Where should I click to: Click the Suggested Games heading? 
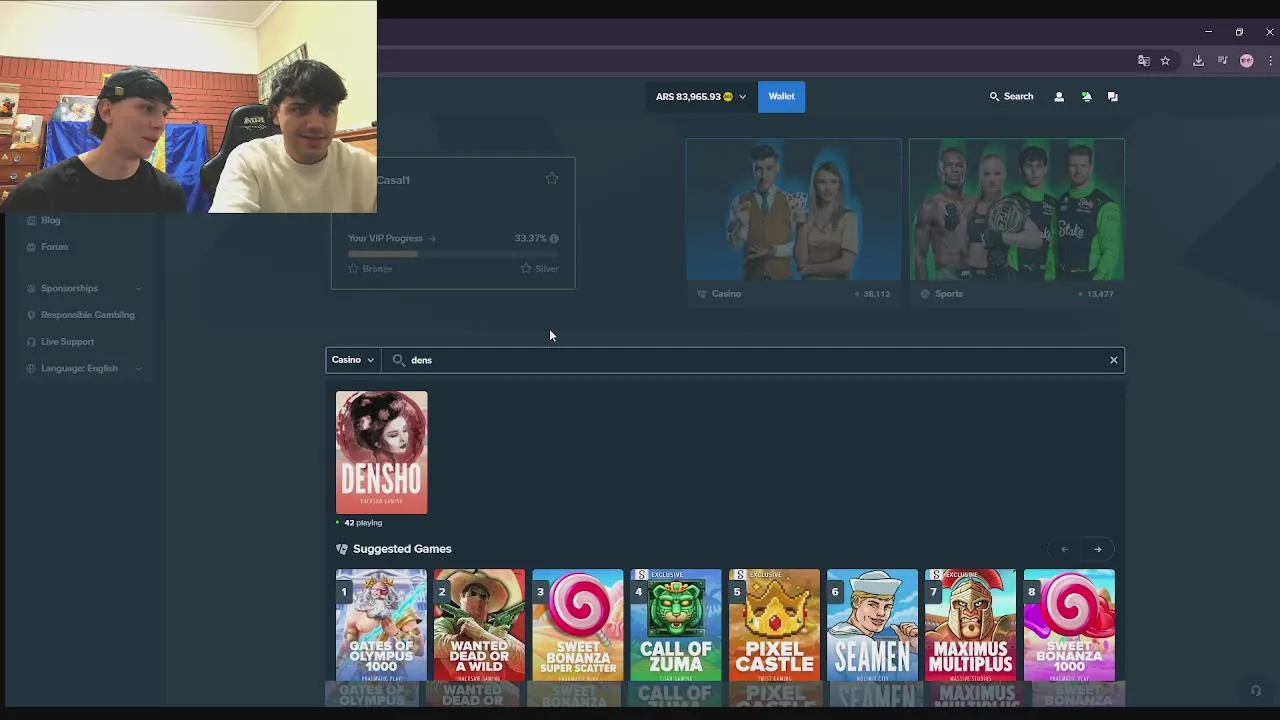pyautogui.click(x=402, y=549)
